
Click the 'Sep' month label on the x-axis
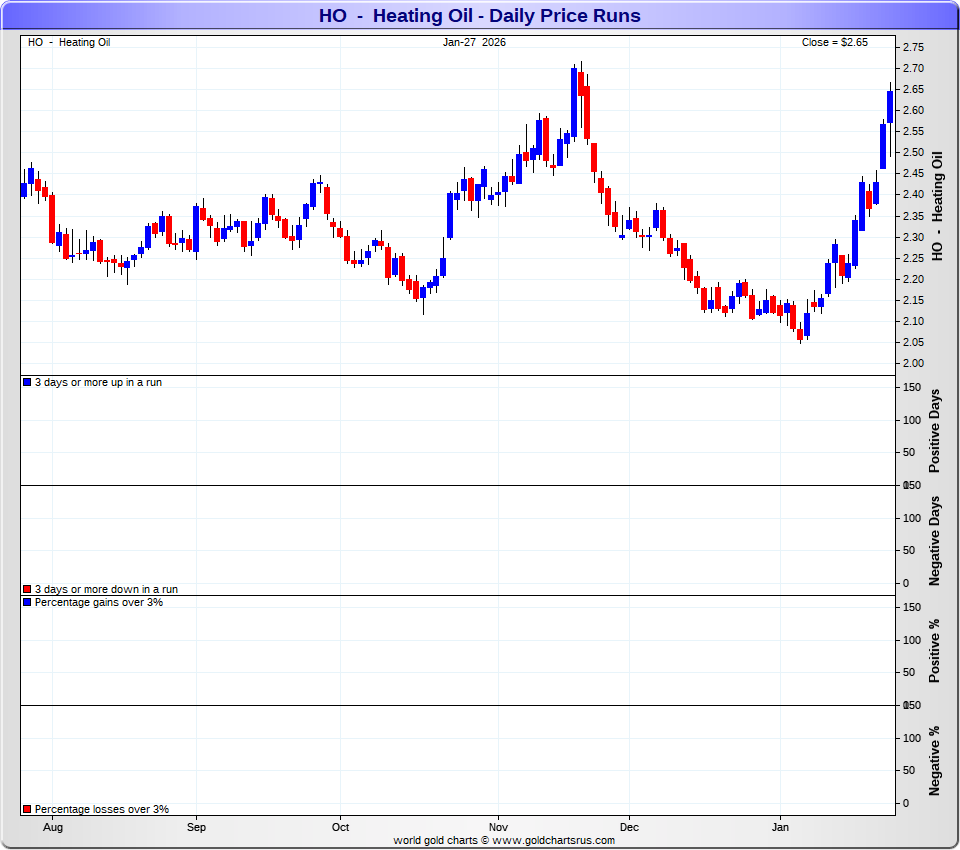coord(196,828)
